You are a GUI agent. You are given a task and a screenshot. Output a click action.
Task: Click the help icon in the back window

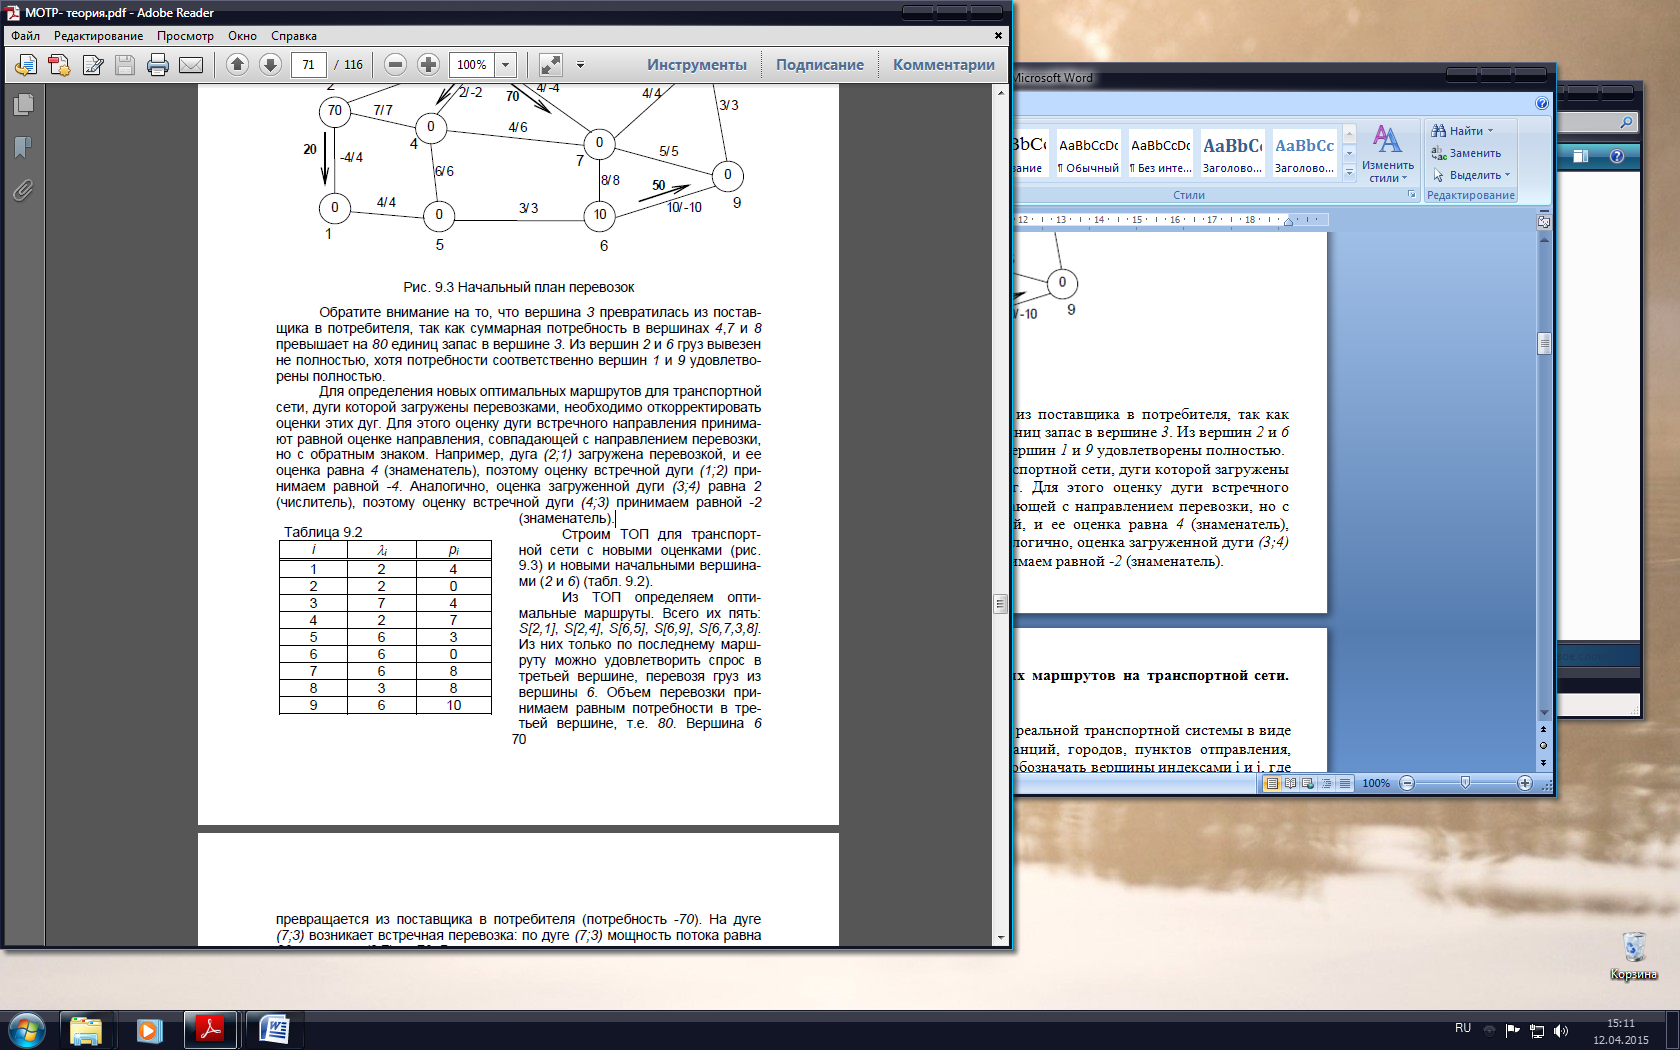click(x=1617, y=156)
